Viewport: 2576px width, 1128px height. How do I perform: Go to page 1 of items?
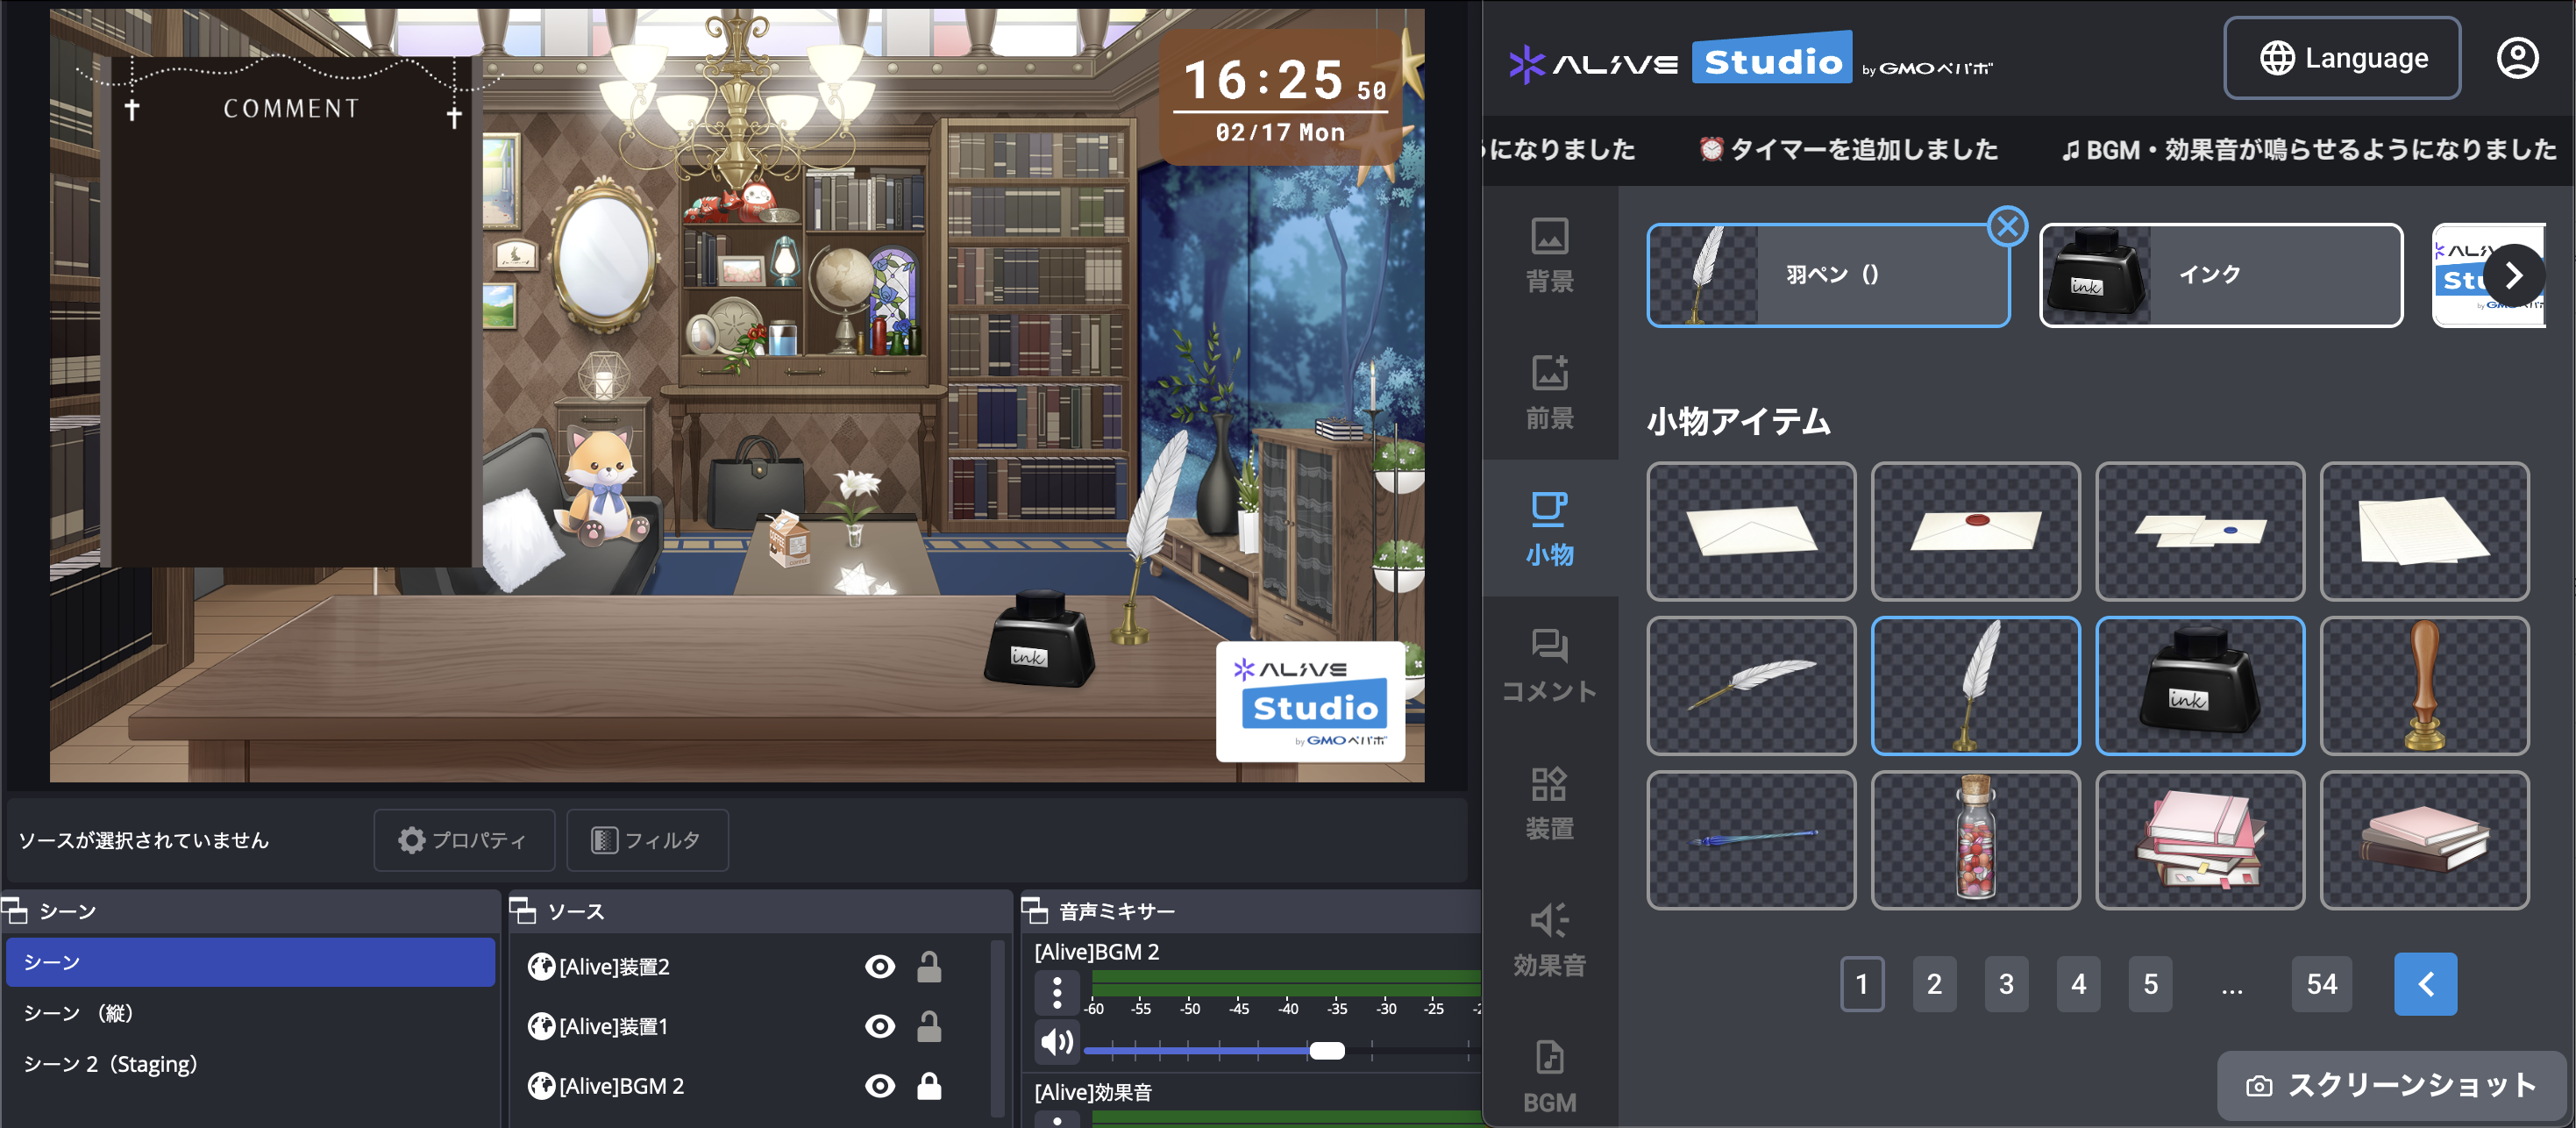pos(1862,984)
